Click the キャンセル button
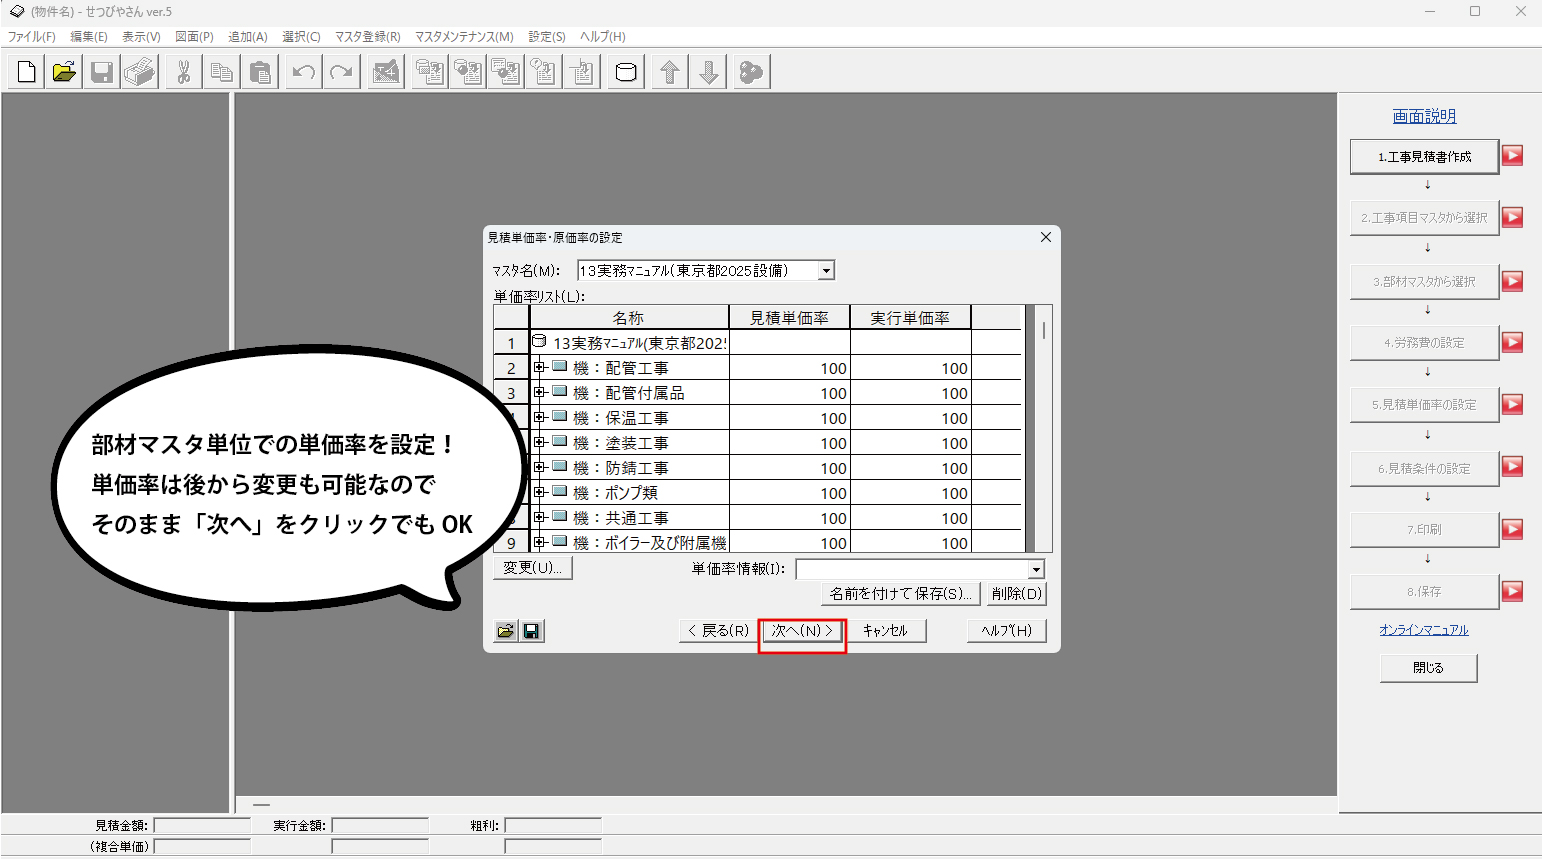 [x=885, y=631]
